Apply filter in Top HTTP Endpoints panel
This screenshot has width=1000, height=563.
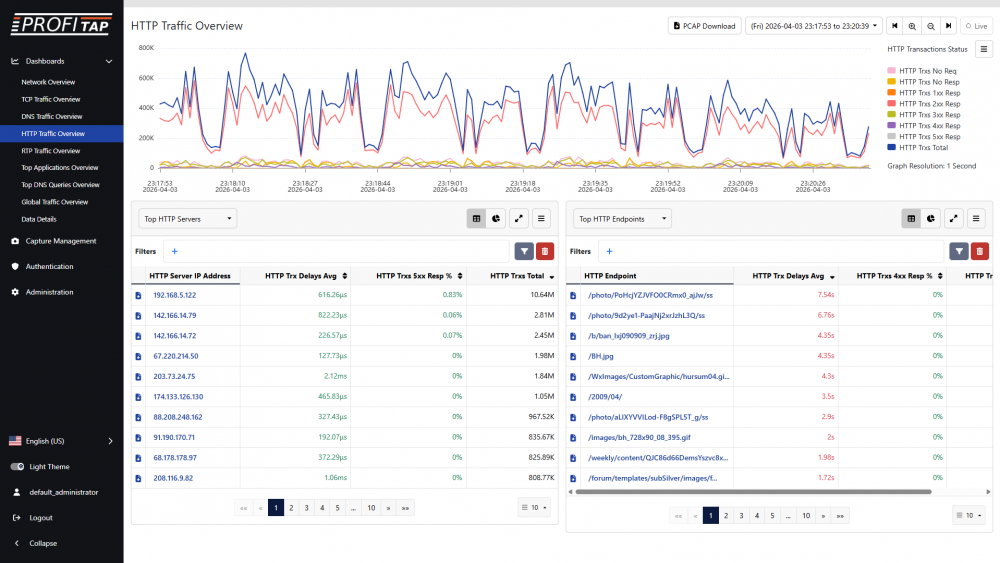[959, 252]
